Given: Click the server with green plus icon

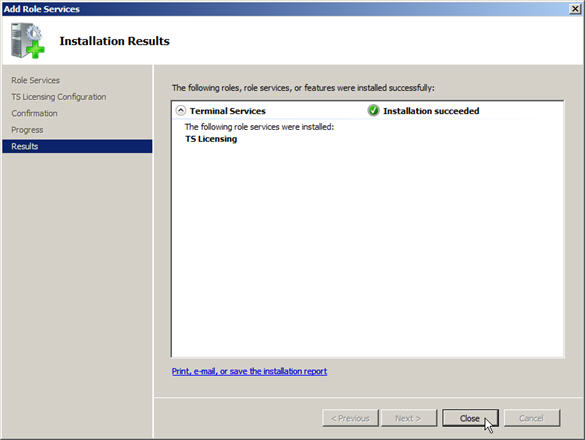Looking at the screenshot, I should (28, 41).
